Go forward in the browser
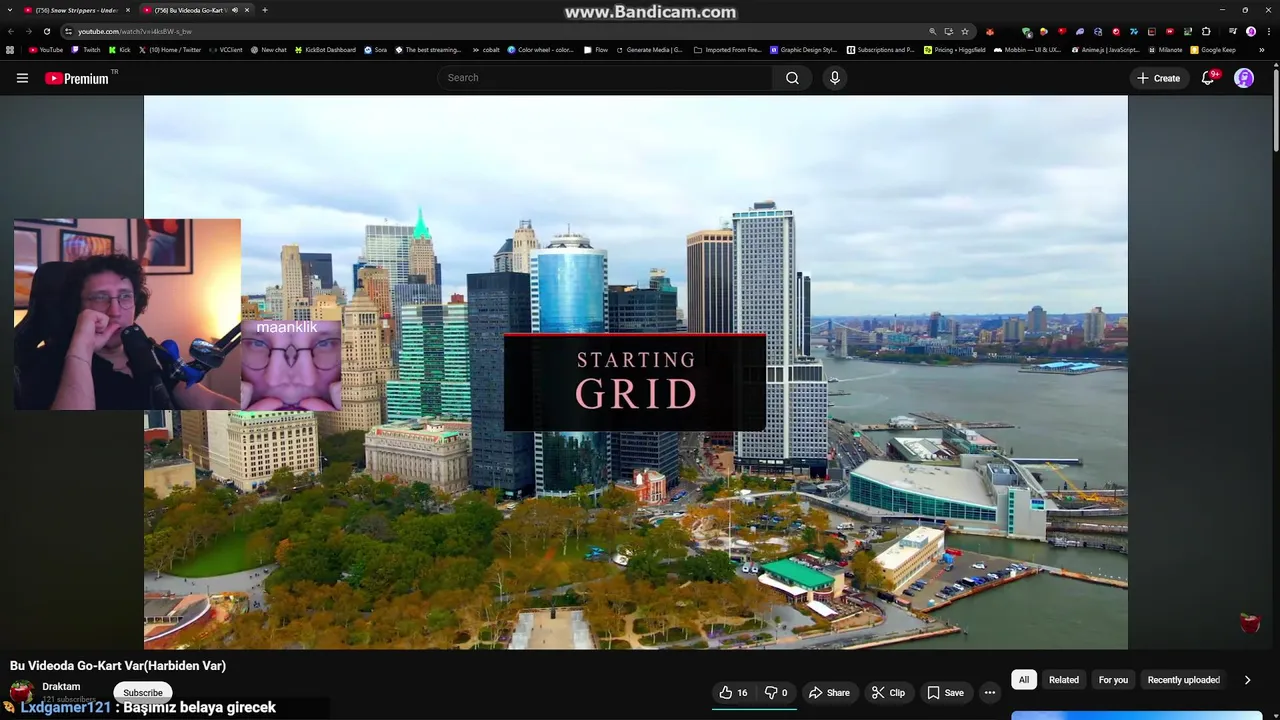Image resolution: width=1280 pixels, height=720 pixels. tap(29, 31)
